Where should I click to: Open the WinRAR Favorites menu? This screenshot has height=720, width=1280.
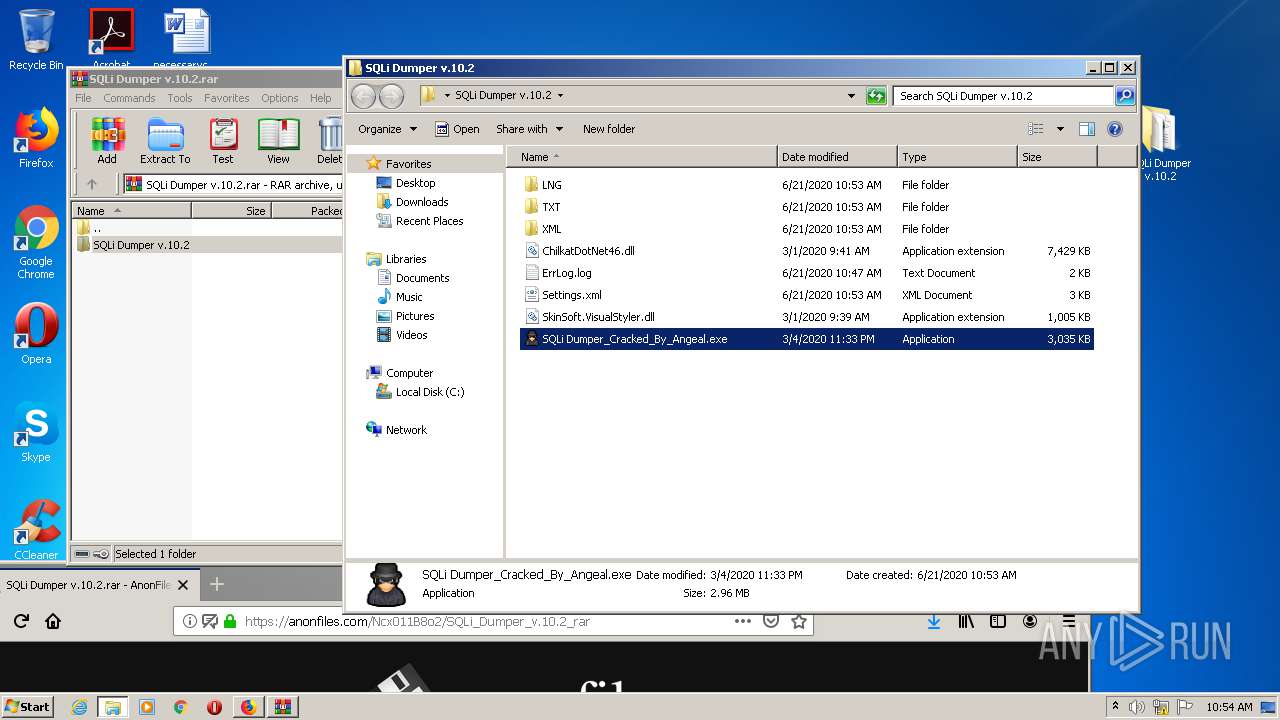(227, 98)
